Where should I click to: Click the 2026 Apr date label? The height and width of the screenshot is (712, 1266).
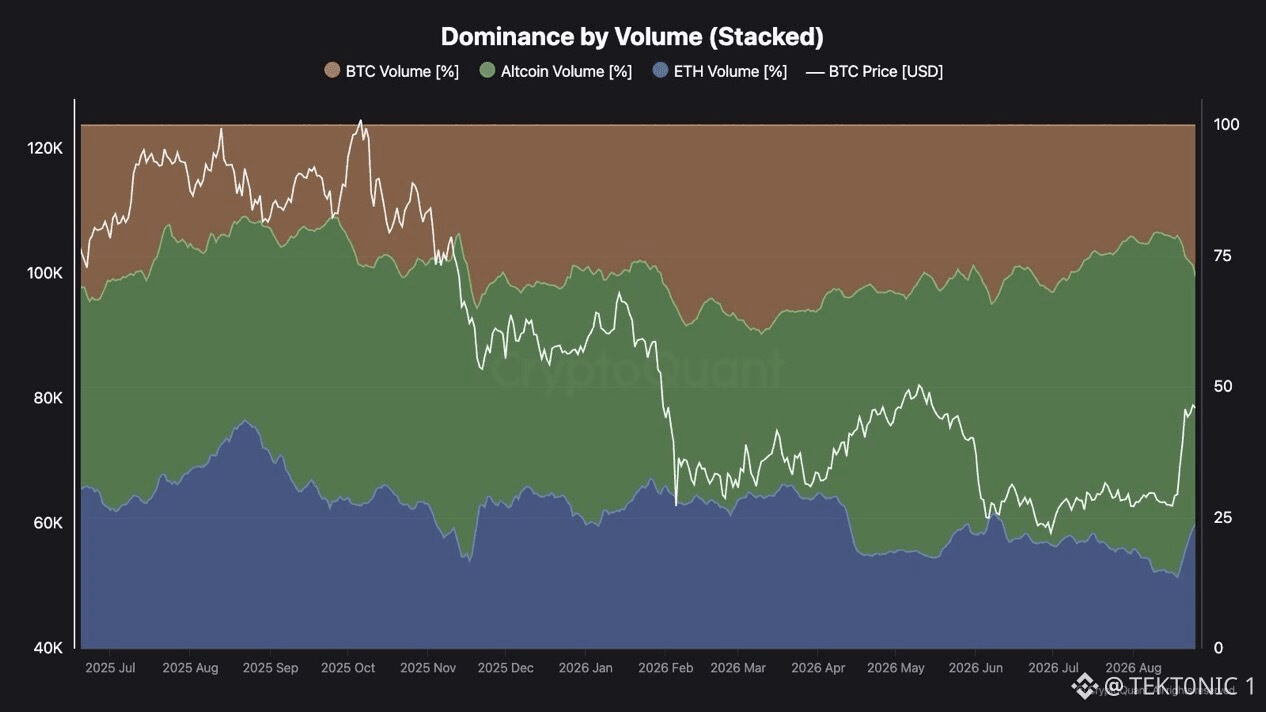pyautogui.click(x=818, y=667)
